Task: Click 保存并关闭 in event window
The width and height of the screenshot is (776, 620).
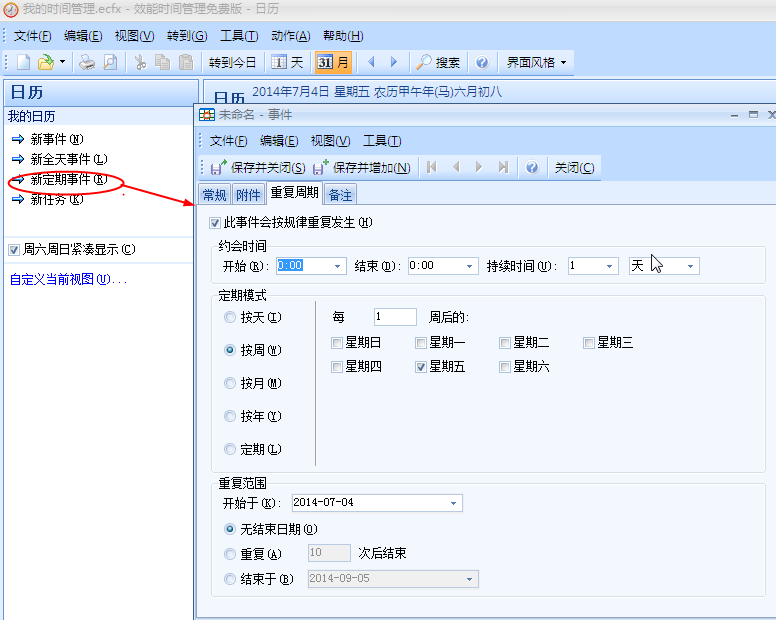Action: (x=258, y=168)
